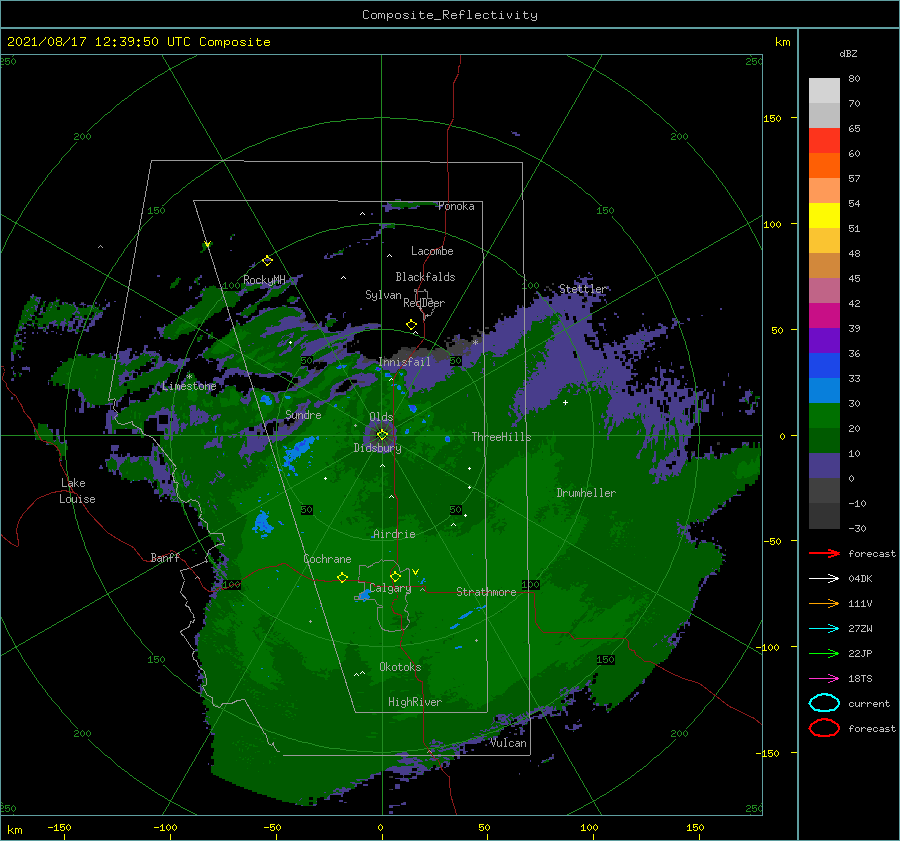Click the yellow diamond marker near RedDeer
The image size is (900, 841).
412,325
